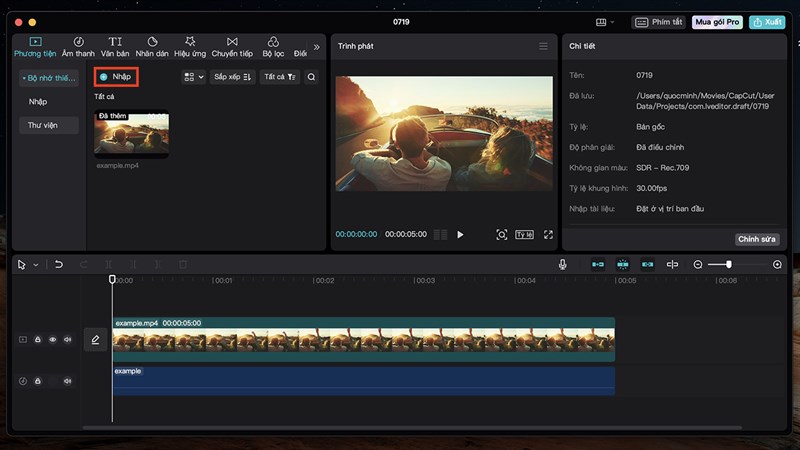Toggle clip linkage
This screenshot has height=450, width=800.
point(647,264)
